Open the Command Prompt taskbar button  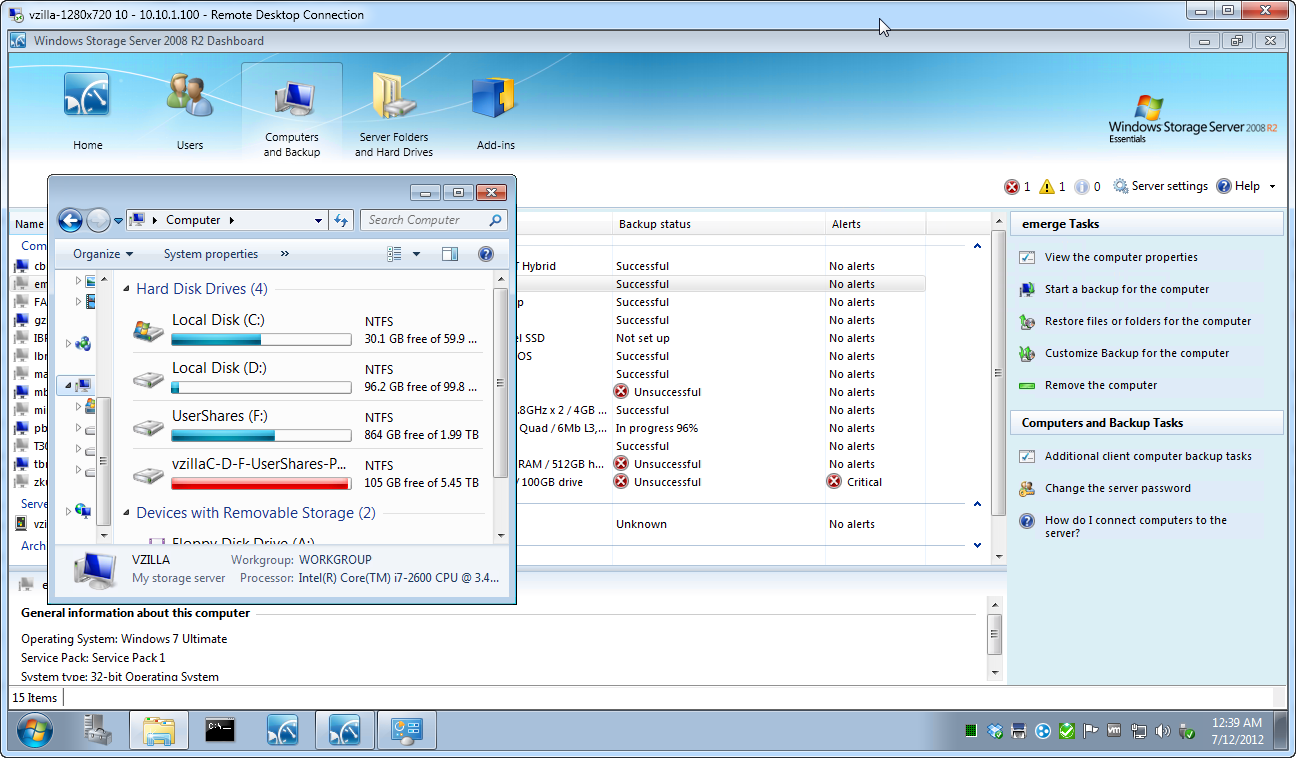220,731
